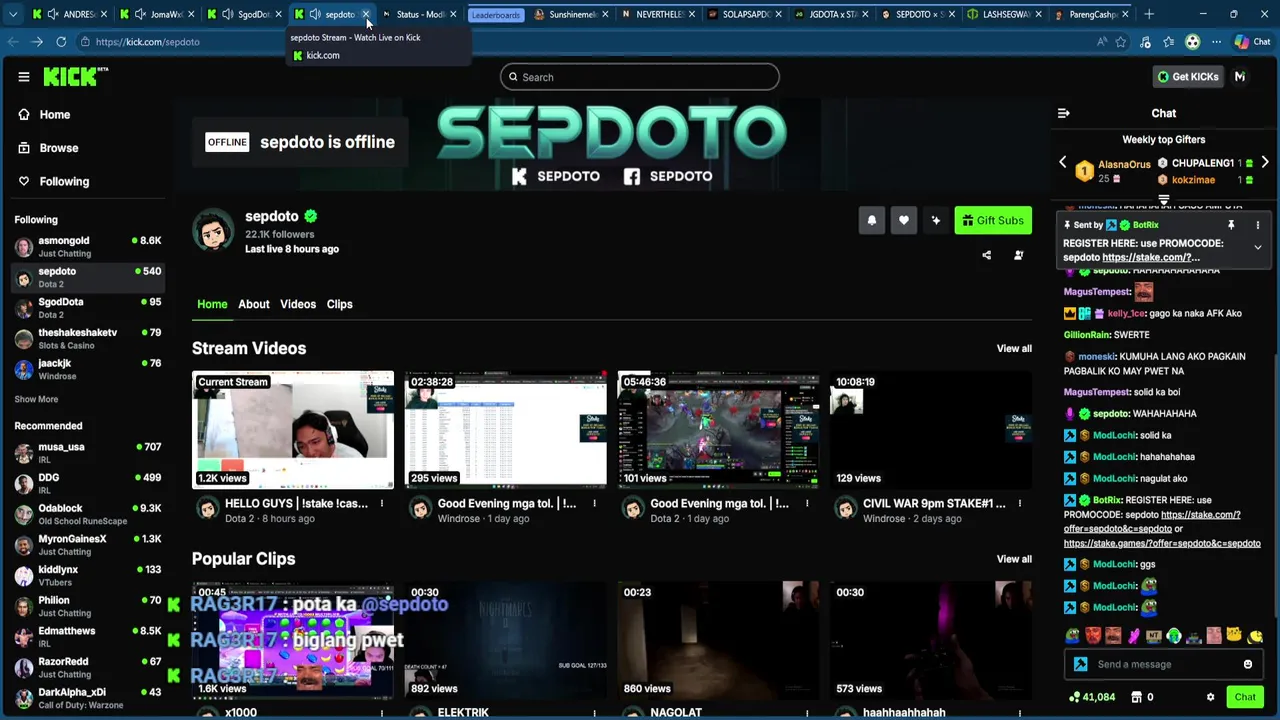The image size is (1280, 720).
Task: Open the emoji picker in chat input
Action: coord(1247,664)
